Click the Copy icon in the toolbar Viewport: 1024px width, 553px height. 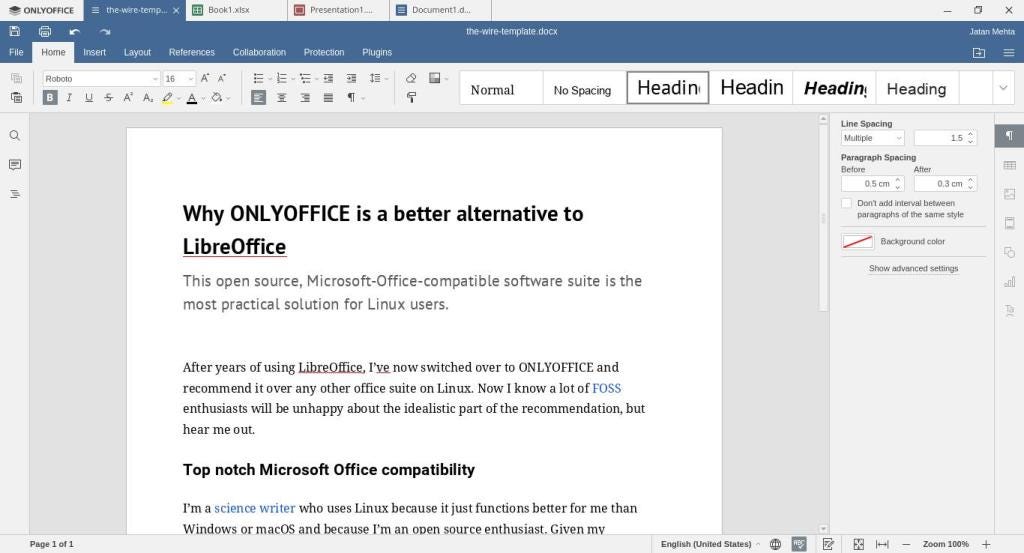(16, 78)
